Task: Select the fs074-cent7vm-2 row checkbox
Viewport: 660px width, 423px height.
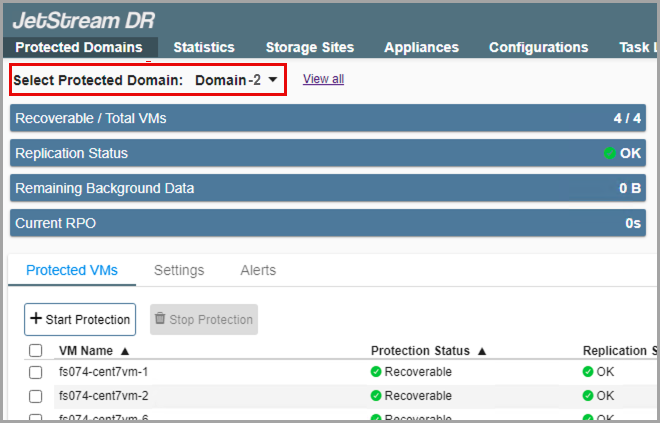Action: [x=36, y=396]
